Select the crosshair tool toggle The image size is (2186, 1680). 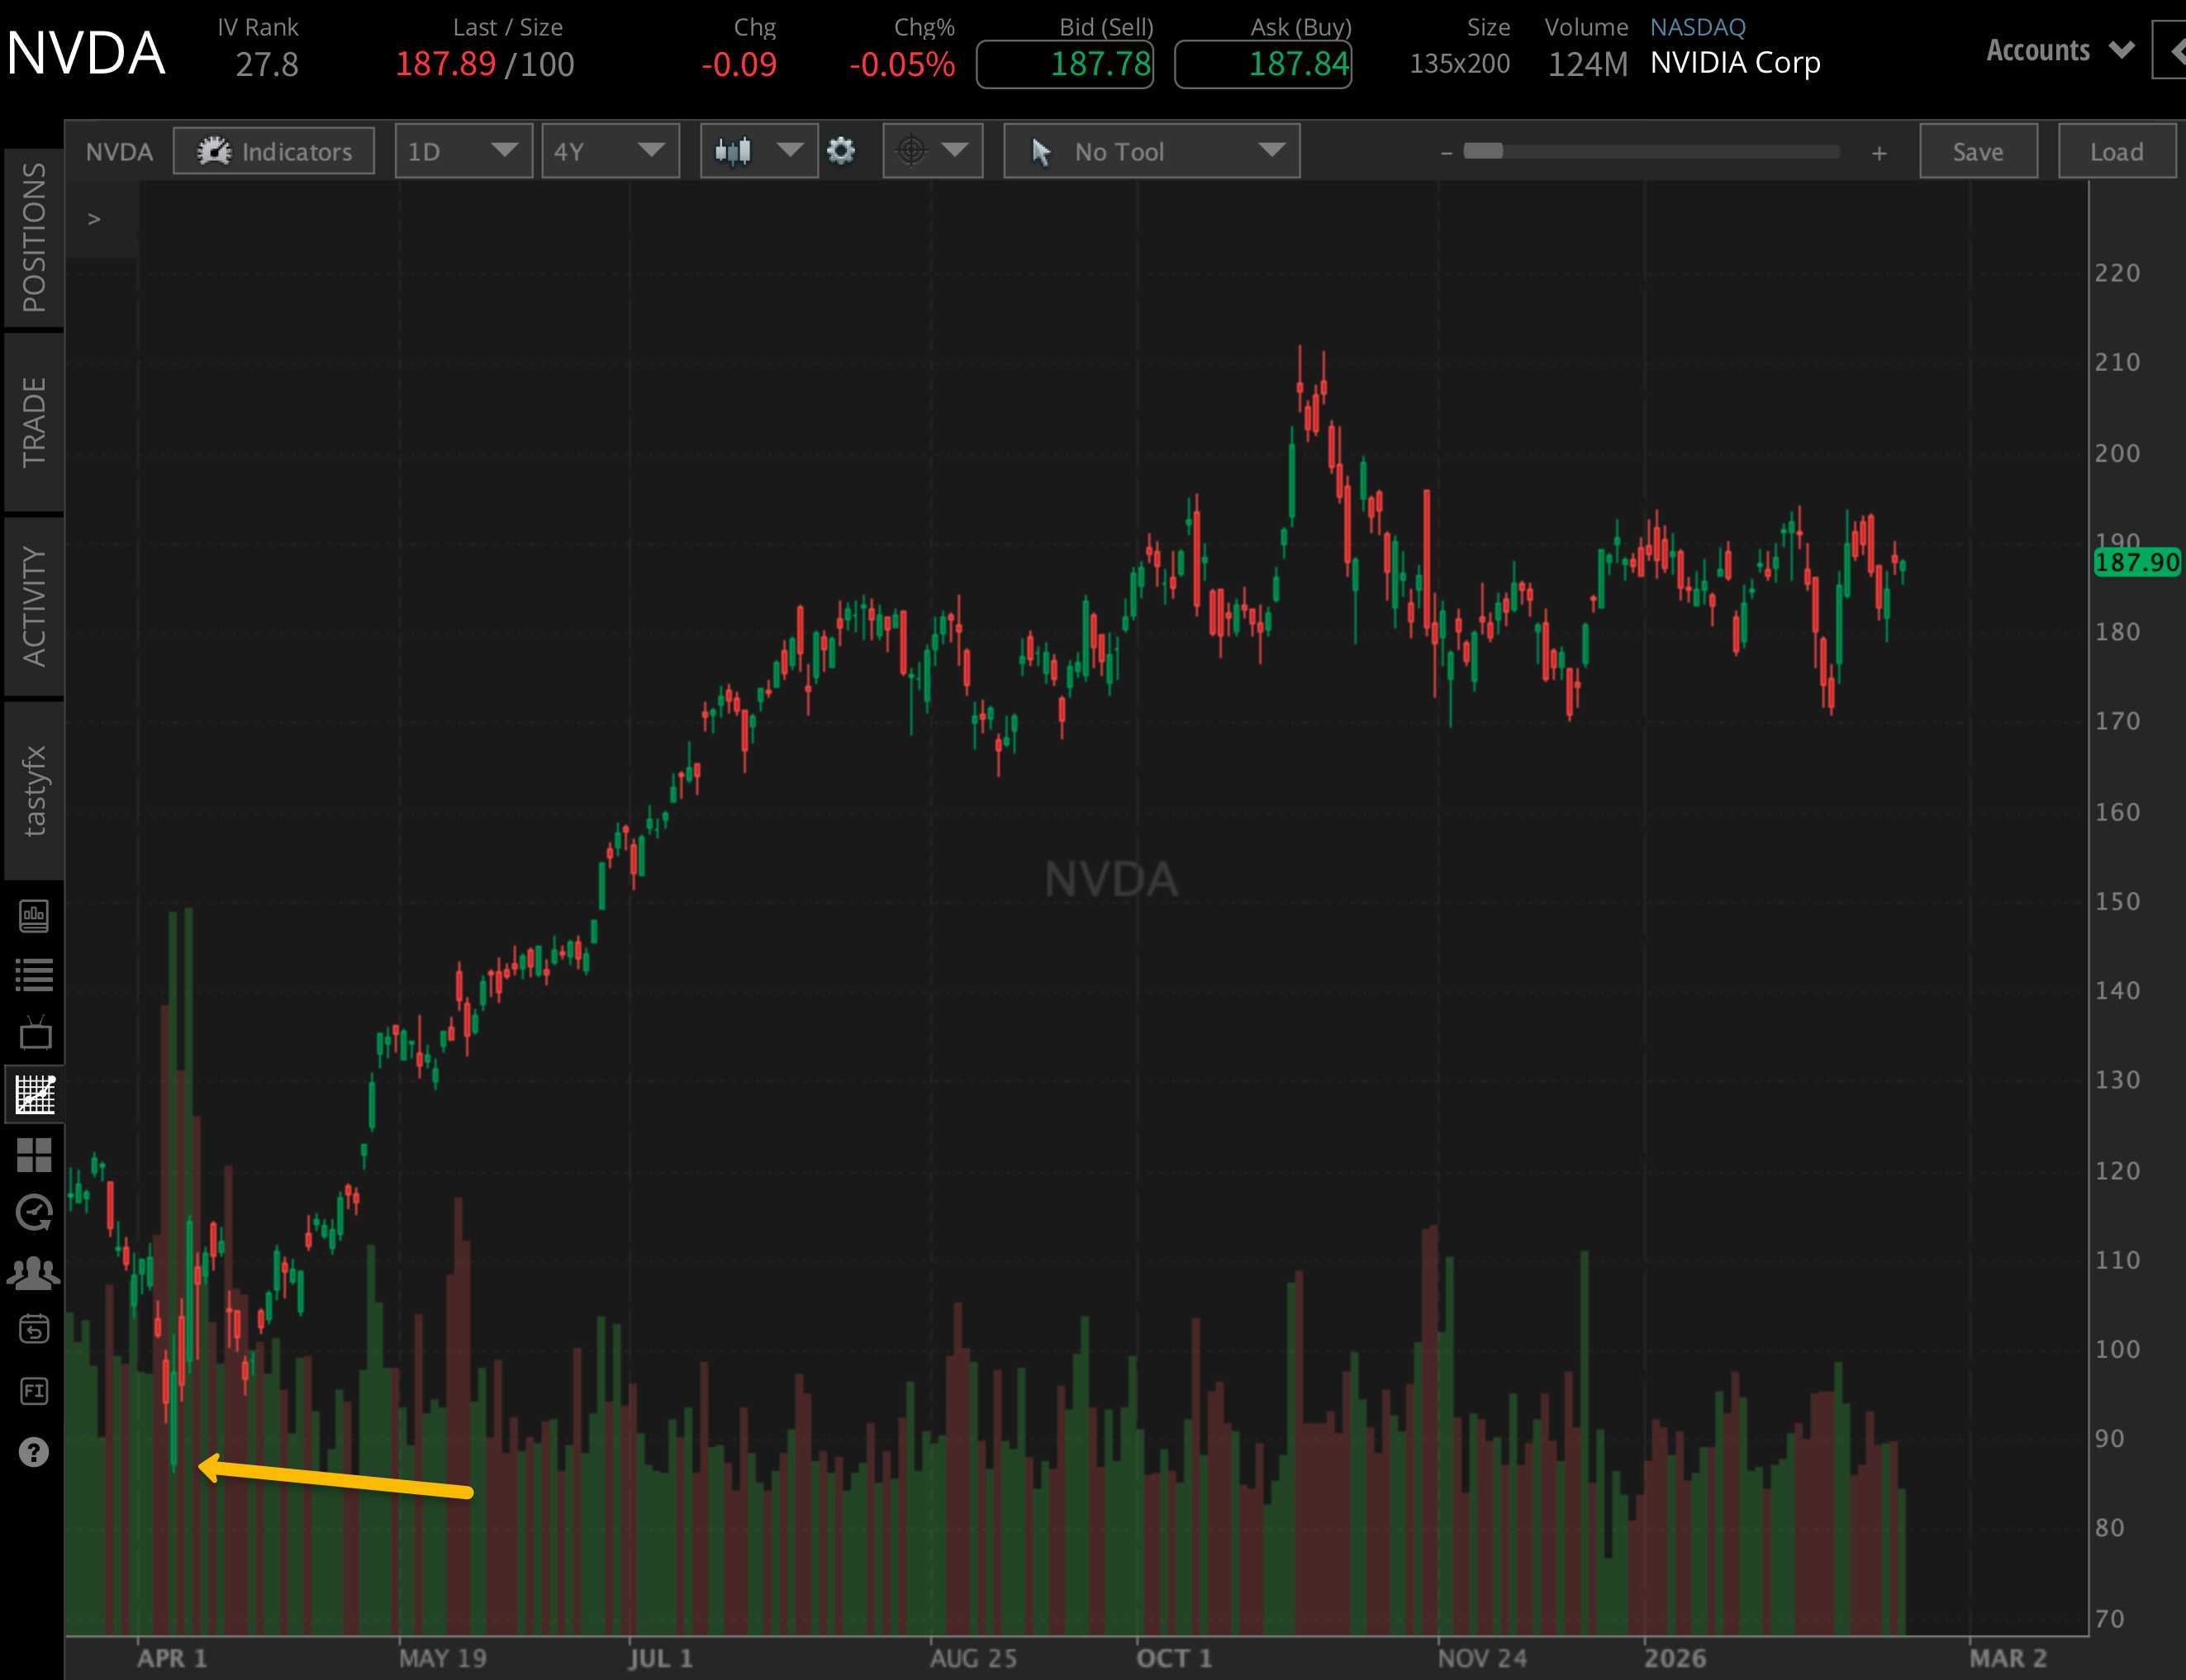[x=931, y=151]
